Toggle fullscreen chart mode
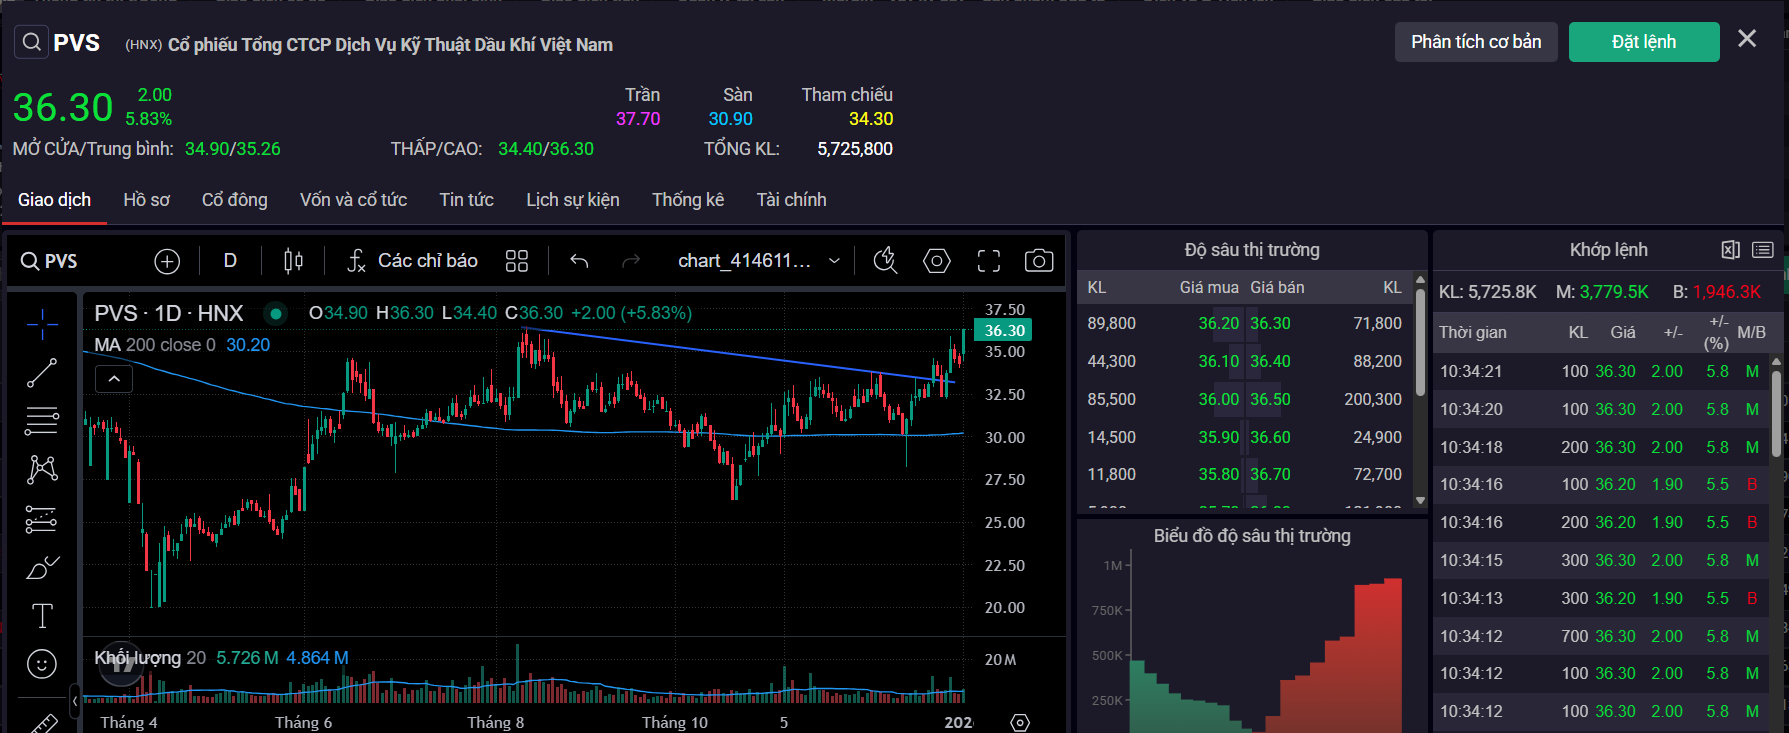Image resolution: width=1789 pixels, height=733 pixels. tap(989, 261)
